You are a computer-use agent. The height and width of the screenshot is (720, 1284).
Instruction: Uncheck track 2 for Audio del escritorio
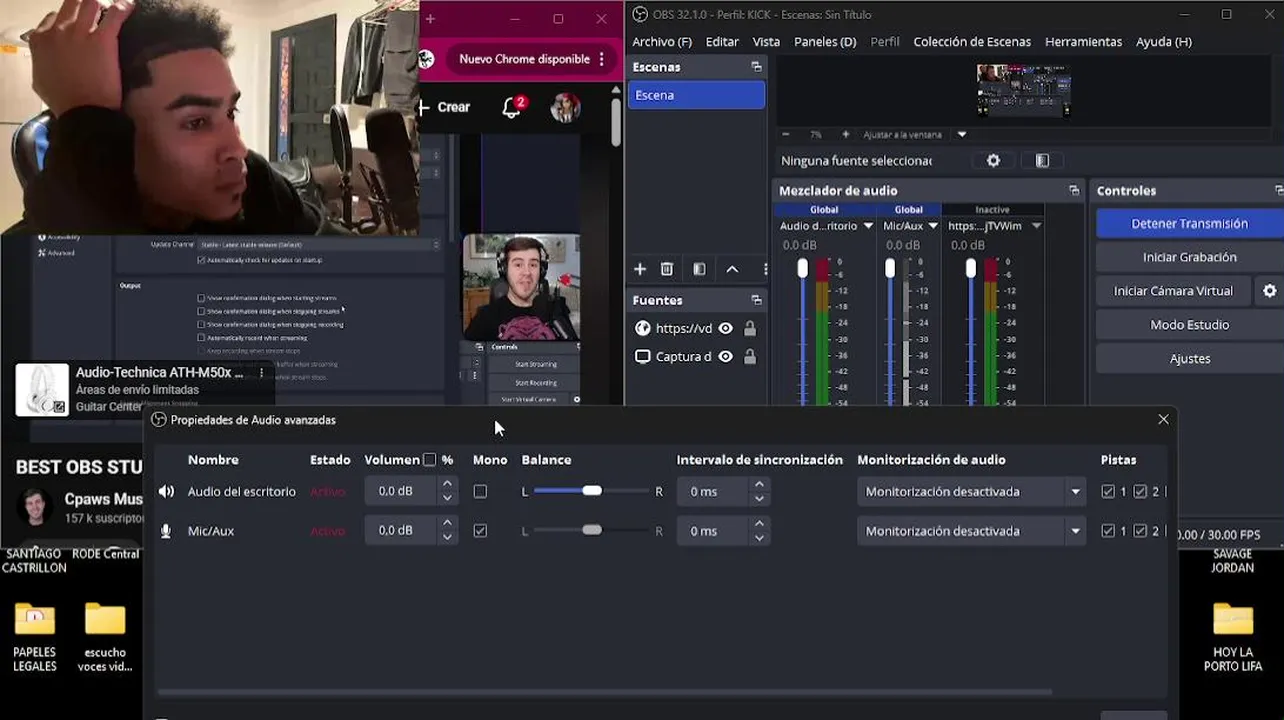(1140, 492)
